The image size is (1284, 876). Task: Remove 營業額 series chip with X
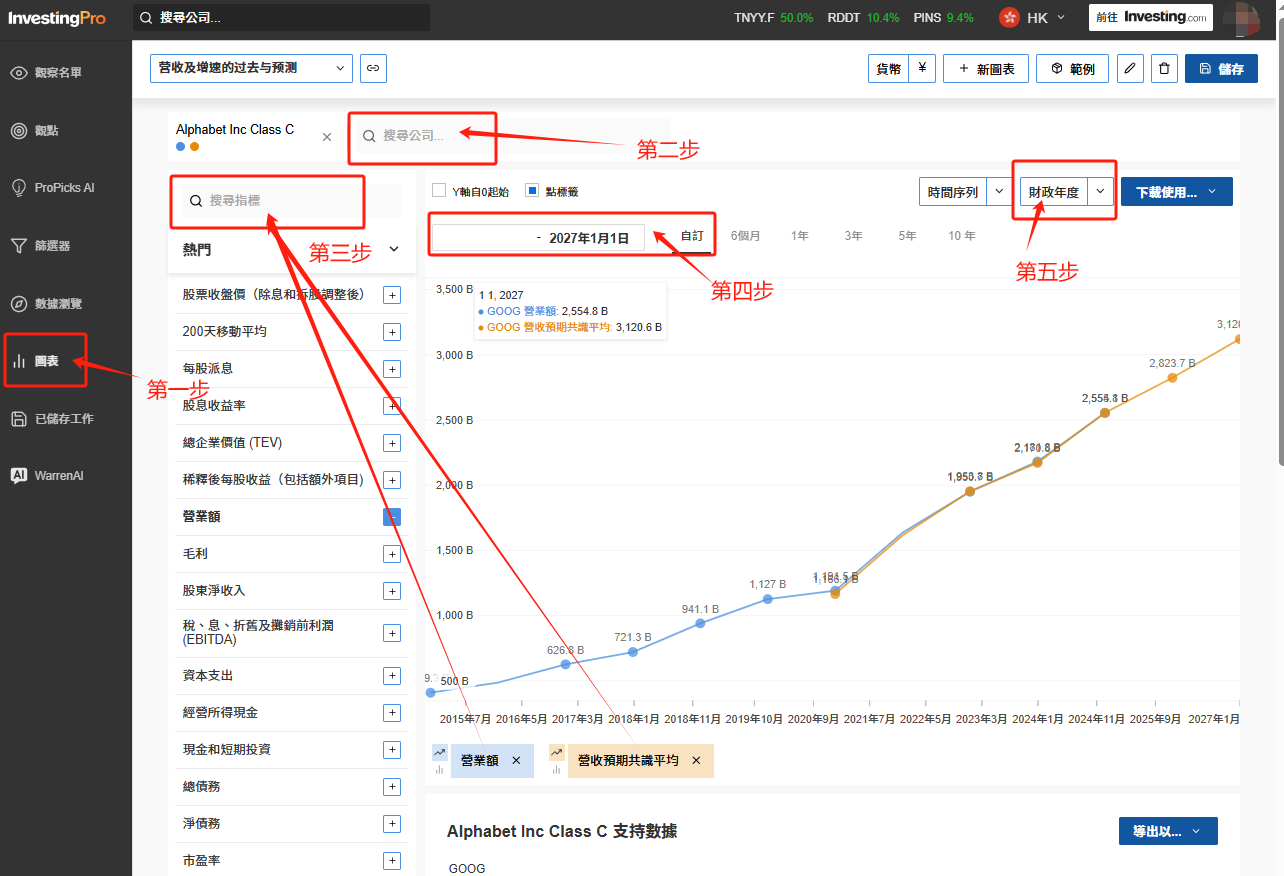[x=516, y=761]
